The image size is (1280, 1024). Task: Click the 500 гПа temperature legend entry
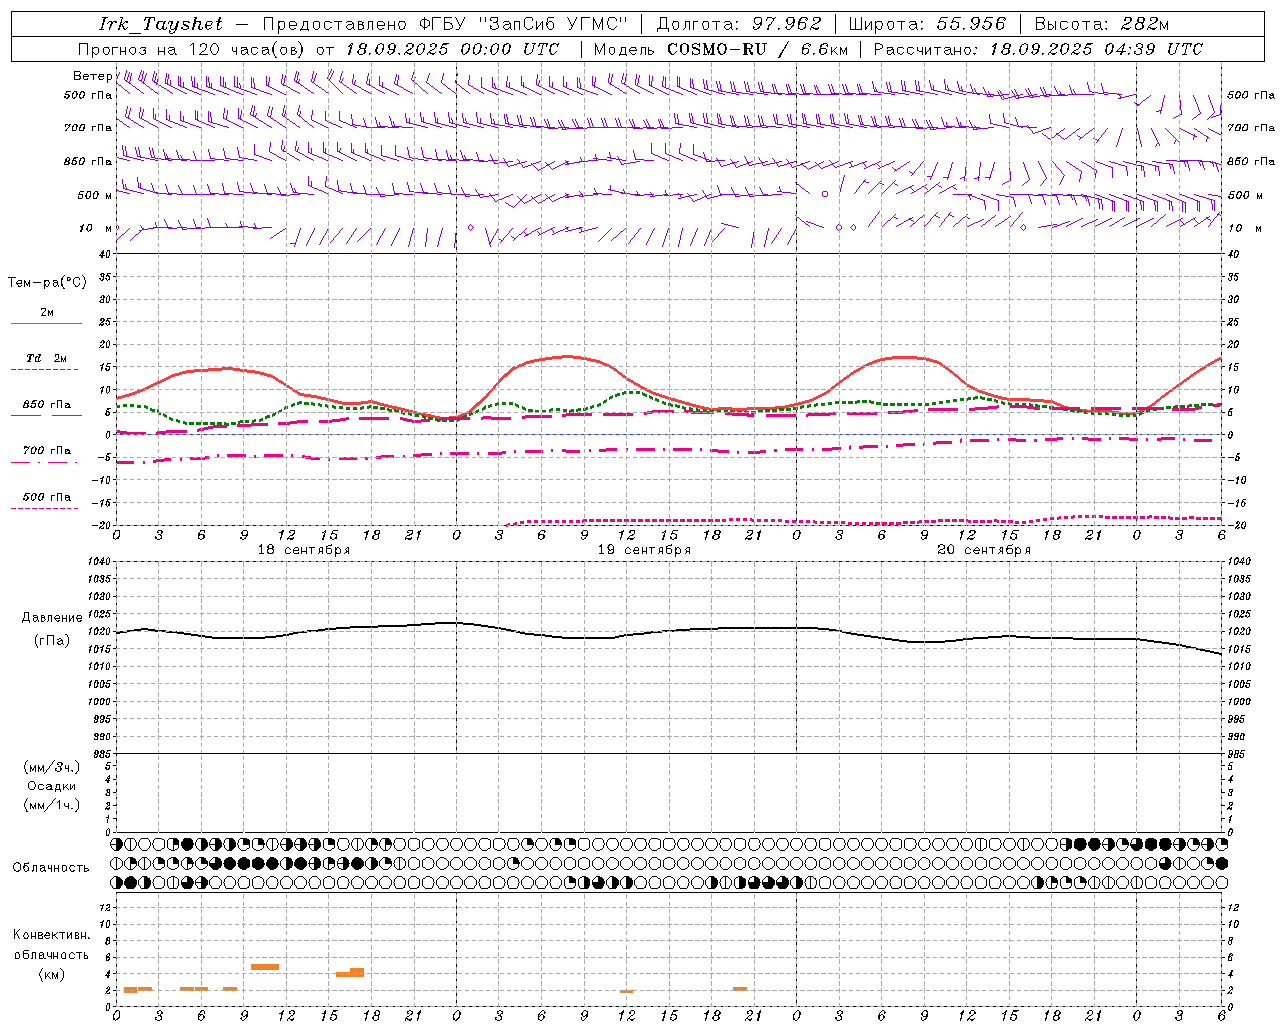tap(47, 497)
